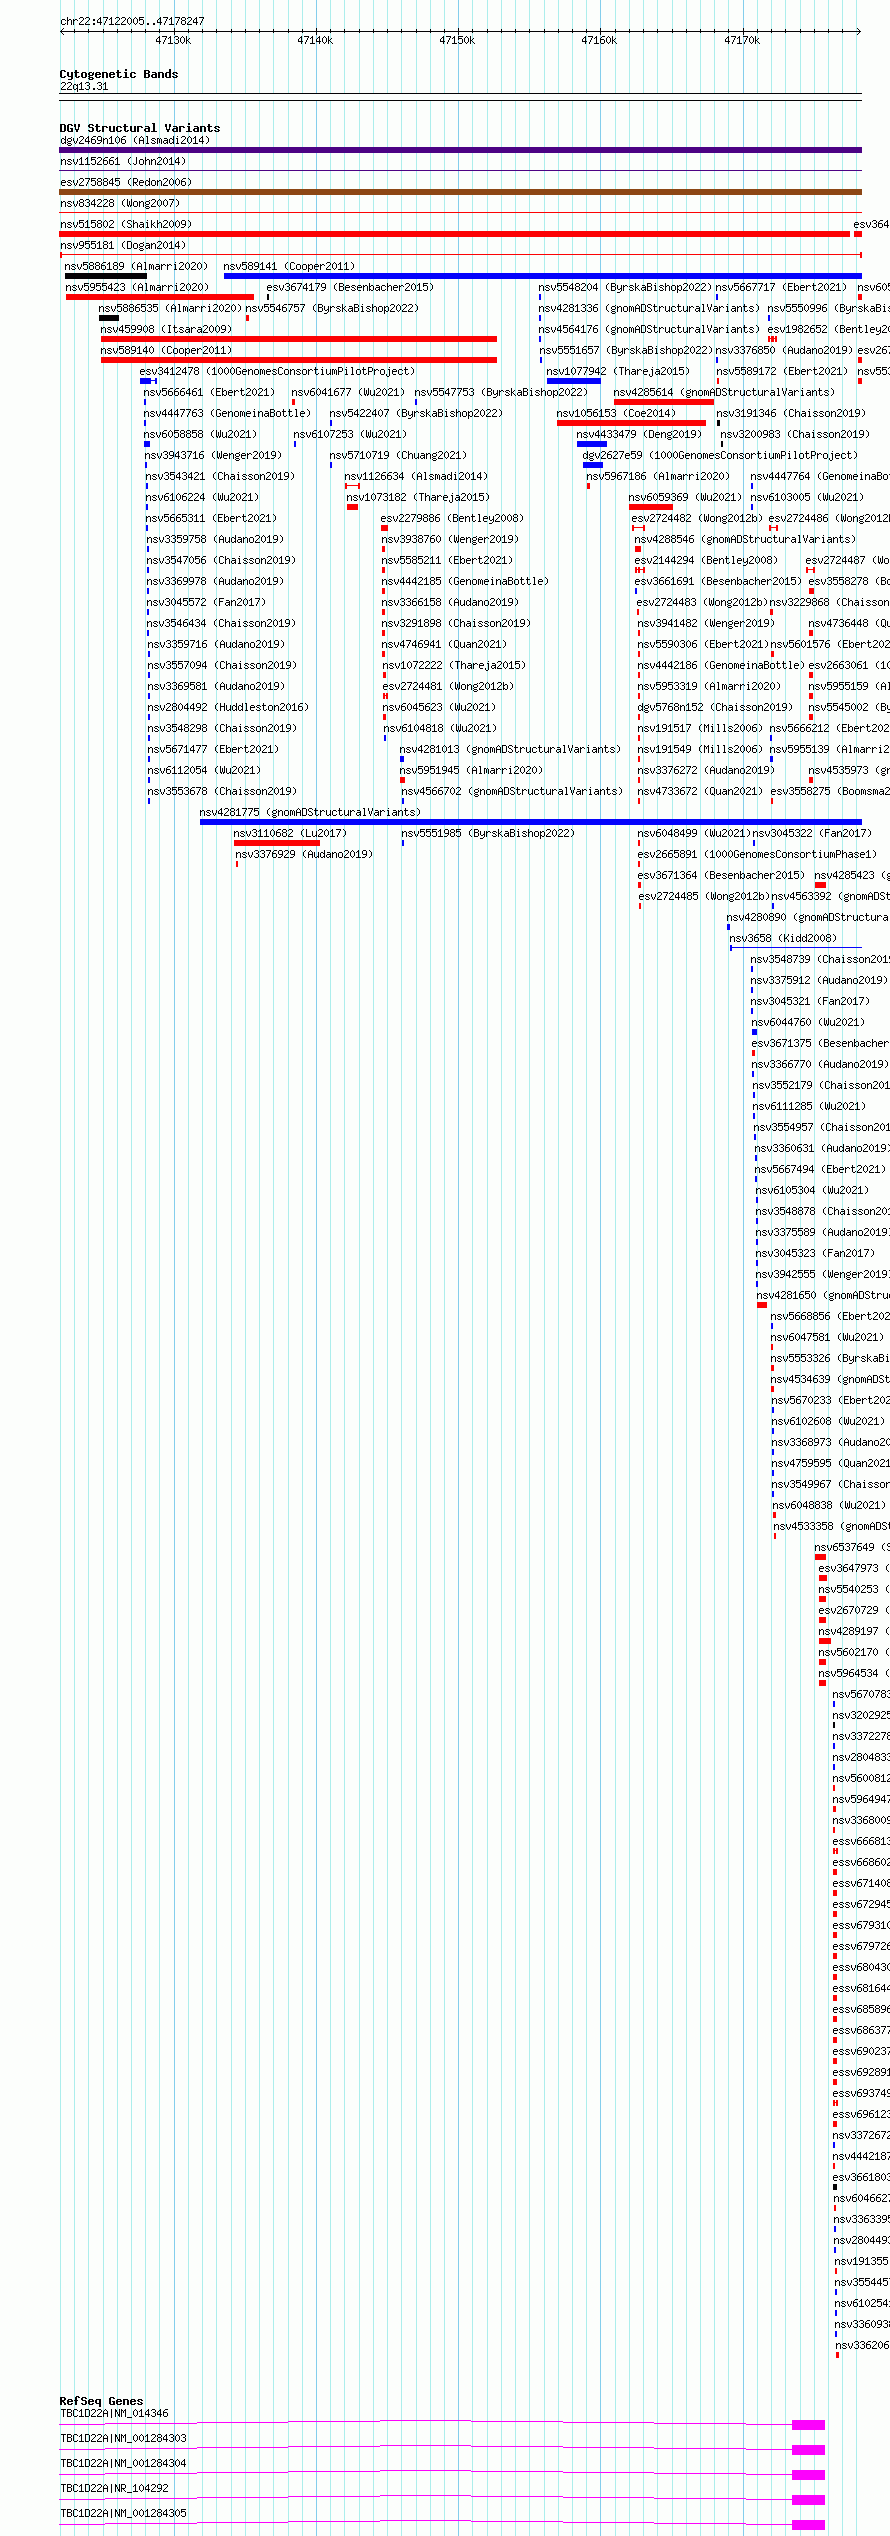This screenshot has width=890, height=2536.
Task: Open esv2144294 (Bentley2008) label
Action: click(706, 560)
